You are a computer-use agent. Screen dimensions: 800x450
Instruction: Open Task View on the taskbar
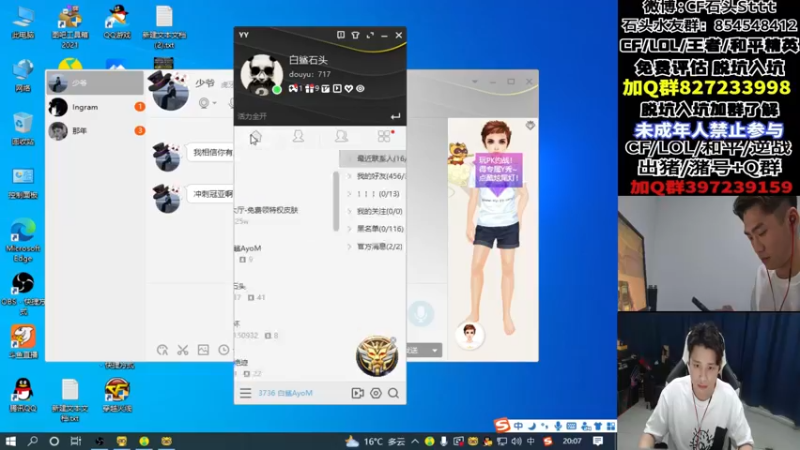(76, 441)
